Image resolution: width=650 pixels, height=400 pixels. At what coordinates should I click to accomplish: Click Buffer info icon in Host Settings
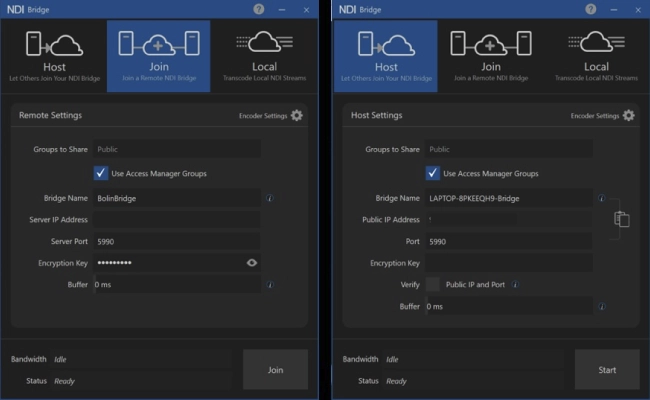click(601, 307)
